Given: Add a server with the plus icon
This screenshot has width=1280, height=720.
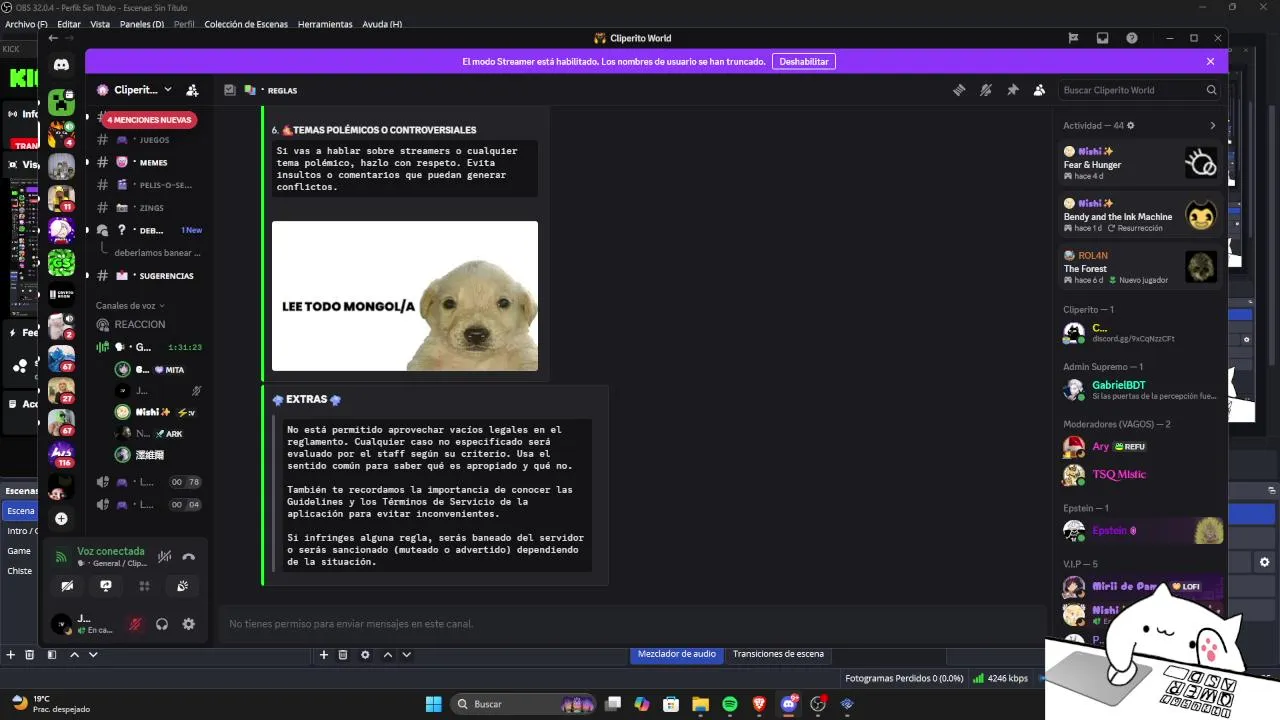Looking at the screenshot, I should (x=61, y=519).
